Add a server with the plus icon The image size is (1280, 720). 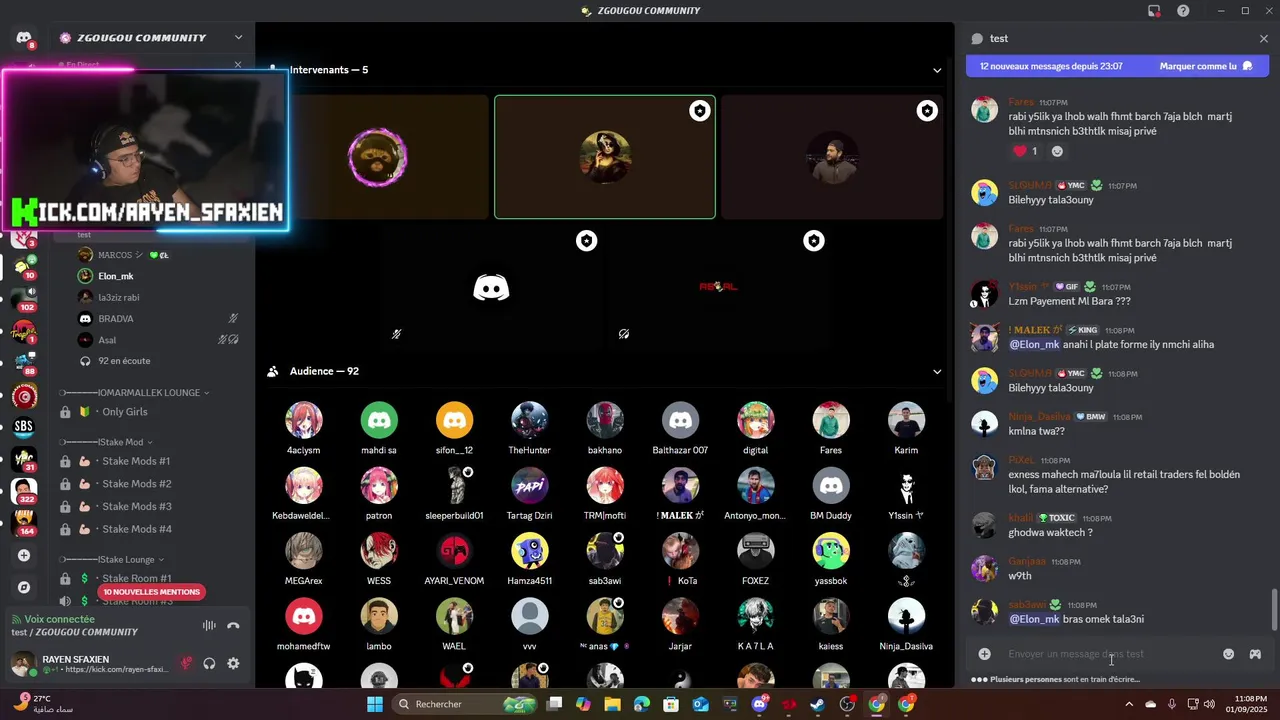[x=24, y=555]
